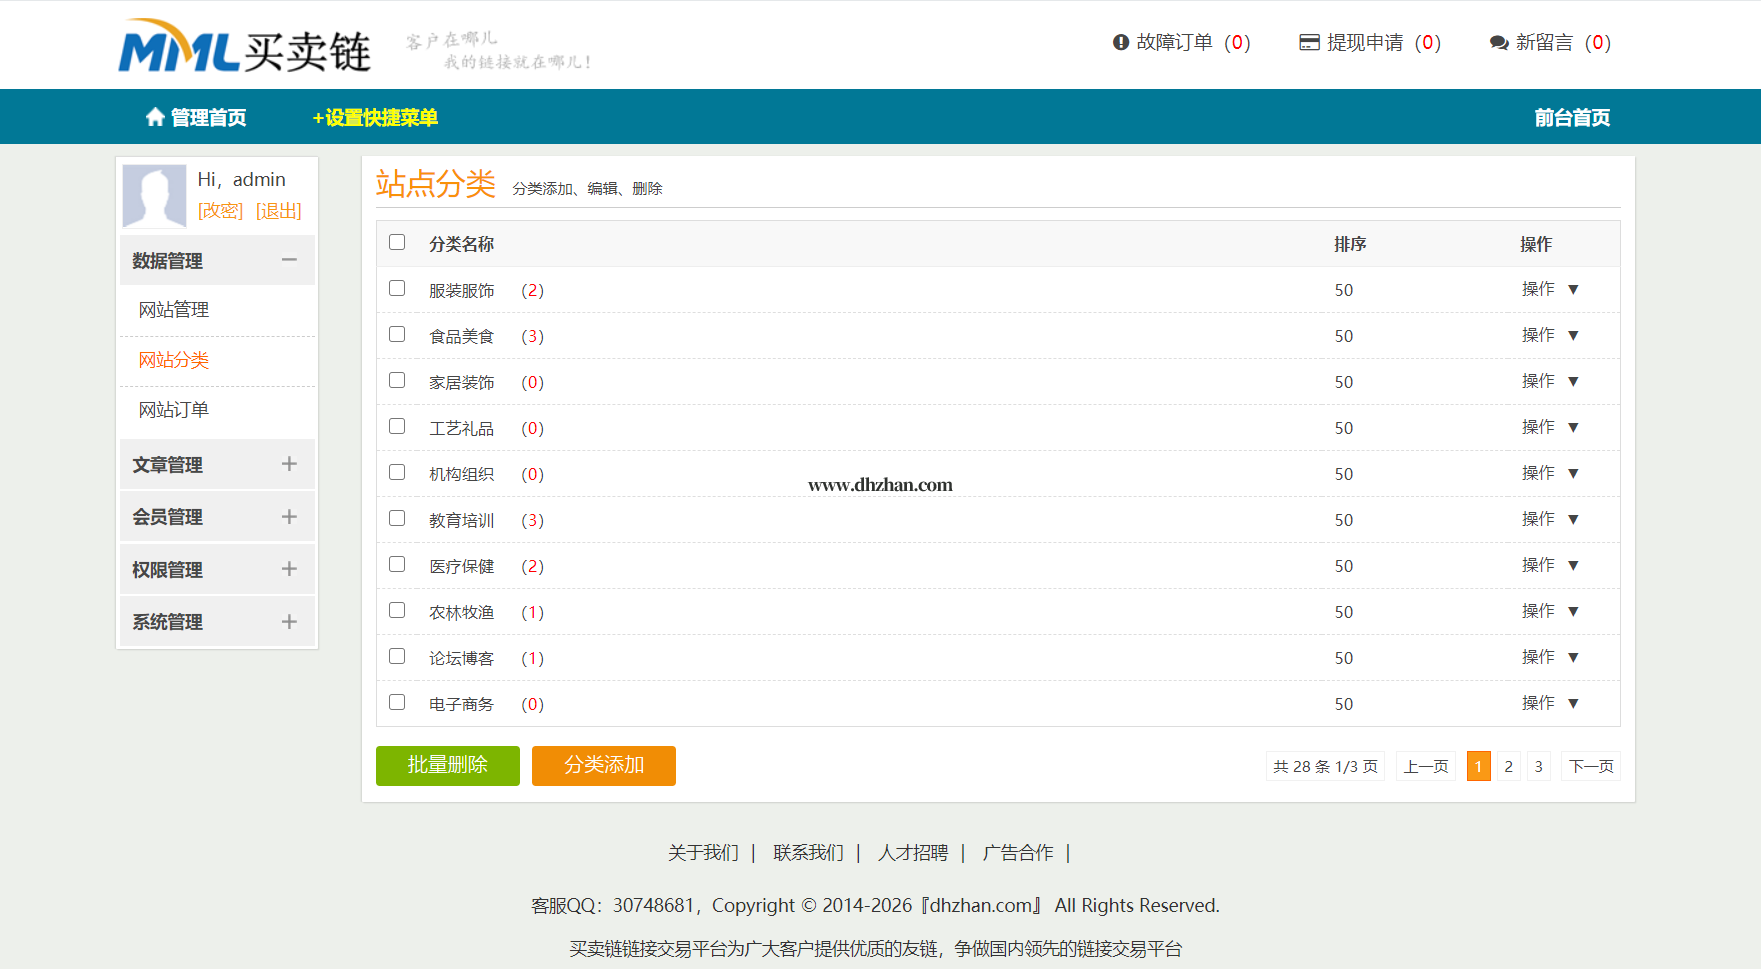Expand the 操作 dropdown for 电子商务
This screenshot has width=1761, height=969.
coord(1549,703)
